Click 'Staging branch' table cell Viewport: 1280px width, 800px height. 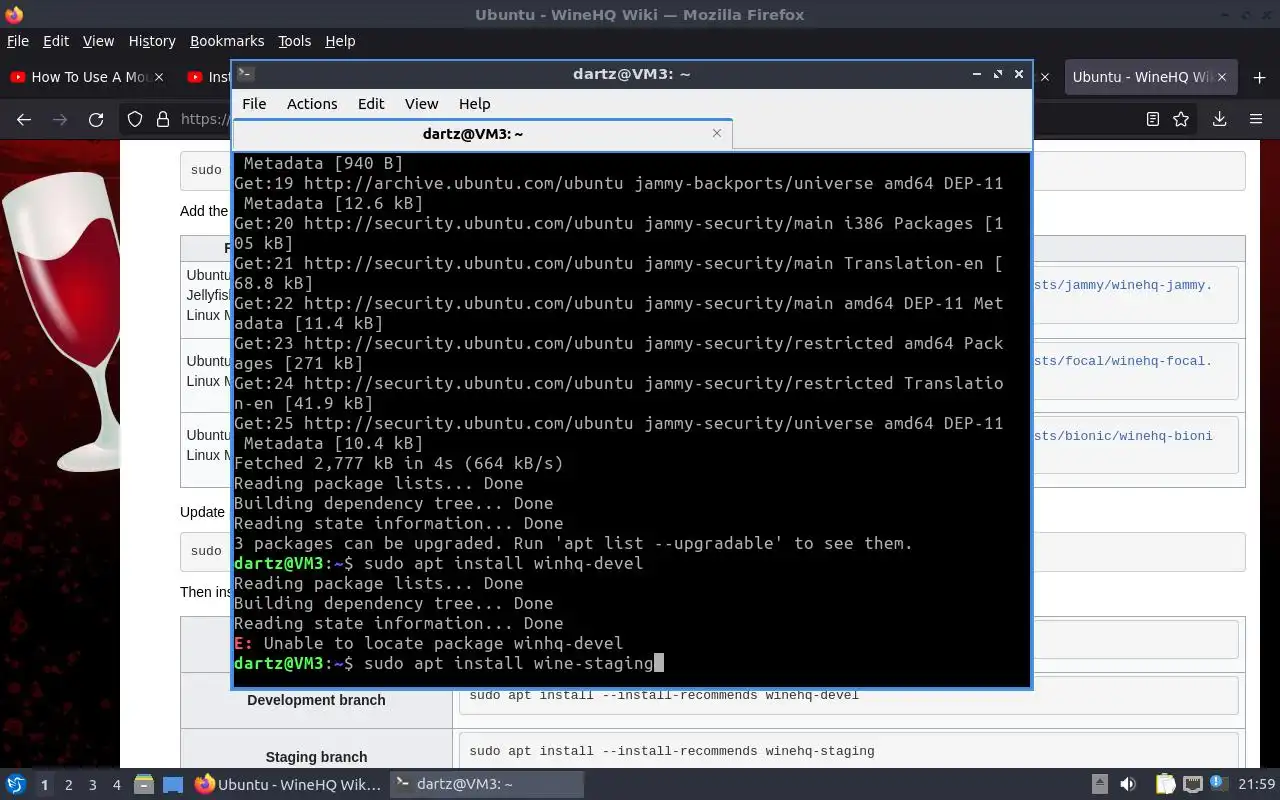coord(316,757)
